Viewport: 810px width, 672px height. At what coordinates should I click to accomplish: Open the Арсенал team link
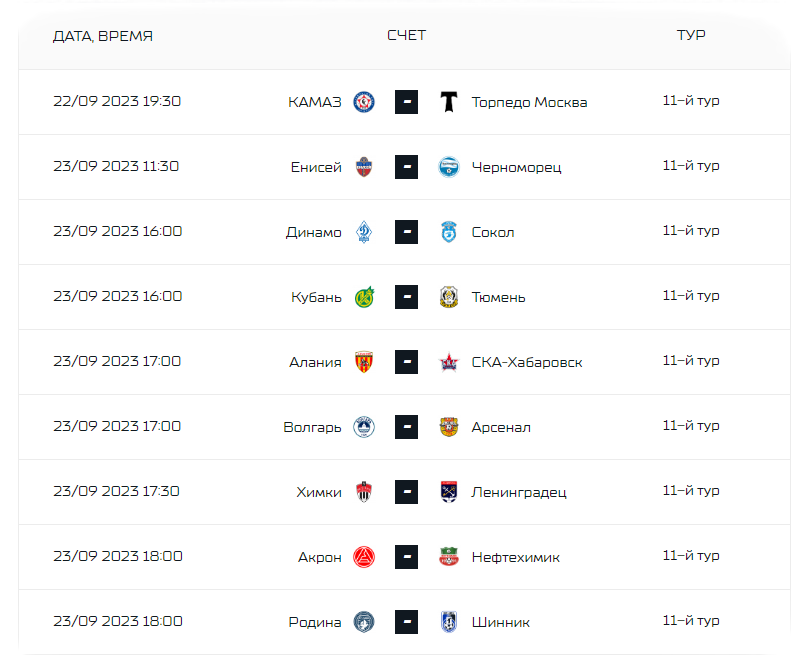click(501, 427)
